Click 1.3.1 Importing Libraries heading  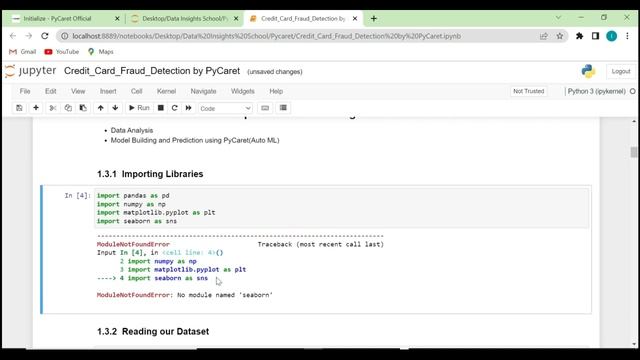tap(150, 174)
